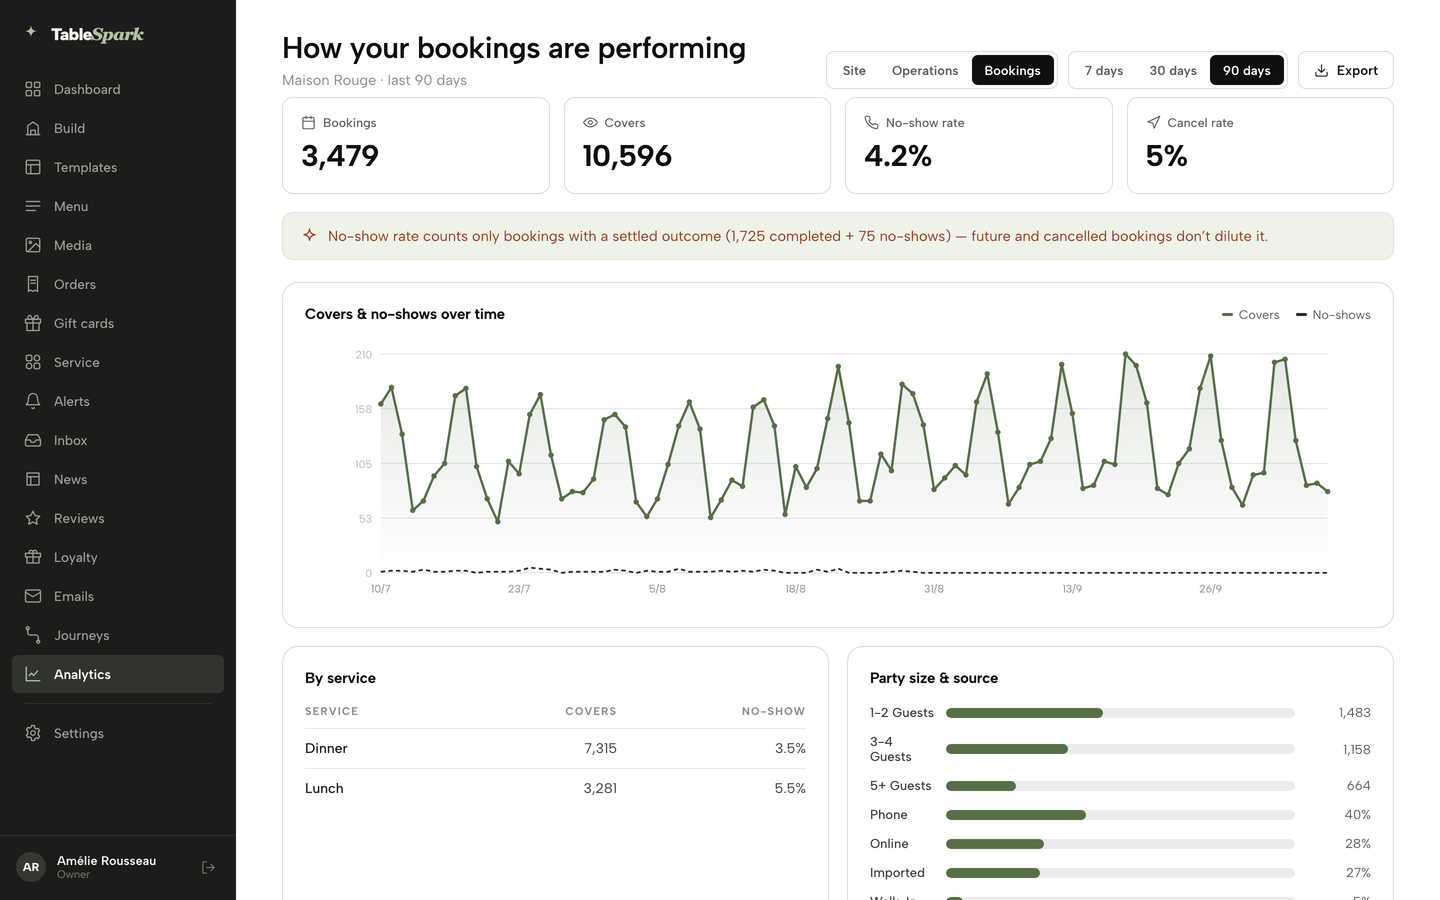Click the log out icon beside Amélie Rousseau
This screenshot has height=900, width=1440.
tap(208, 867)
